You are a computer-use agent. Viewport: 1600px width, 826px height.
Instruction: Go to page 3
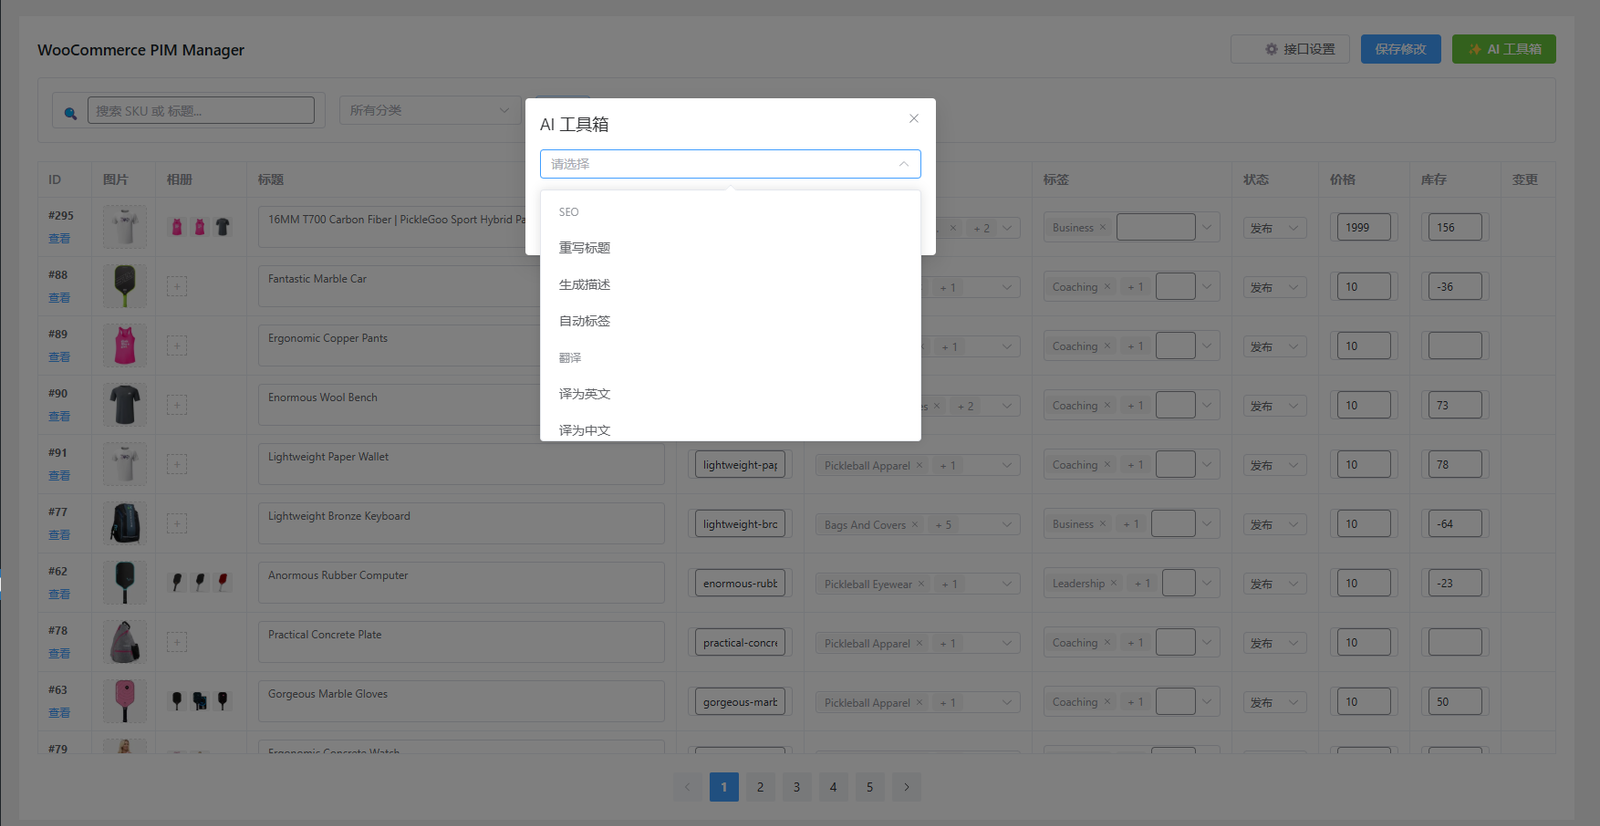[x=796, y=787]
